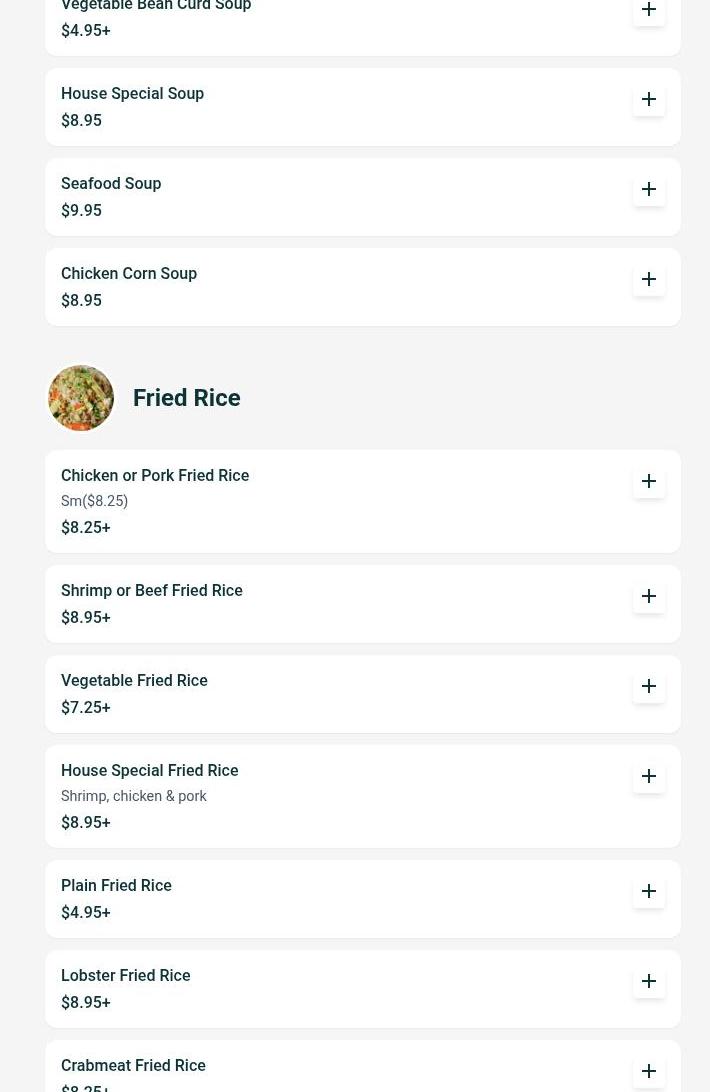
Task: Add Crabmeat Fried Rice via plus icon
Action: (x=649, y=1071)
